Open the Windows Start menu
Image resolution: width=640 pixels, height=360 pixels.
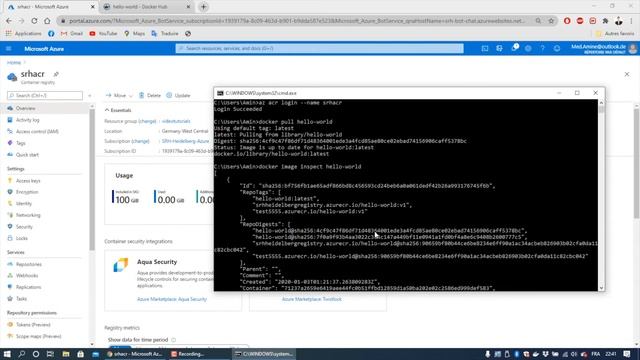[7, 354]
